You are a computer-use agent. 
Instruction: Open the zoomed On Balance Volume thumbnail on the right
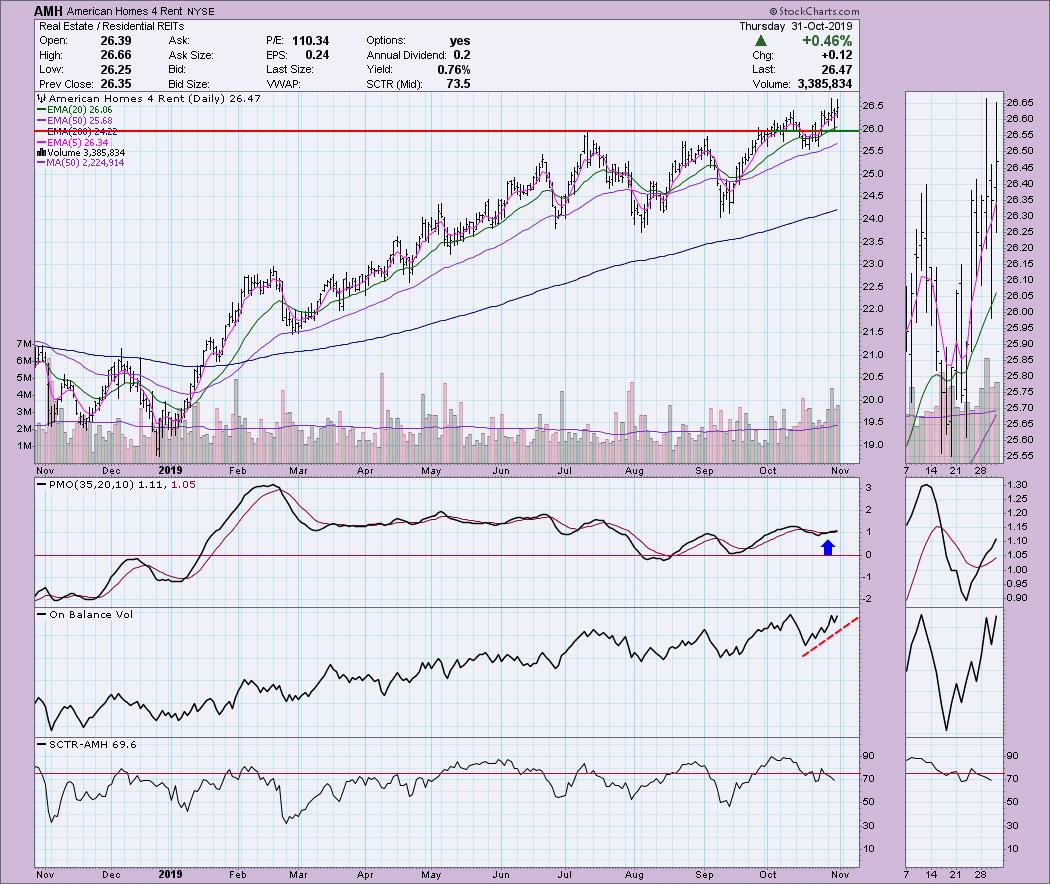pyautogui.click(x=954, y=672)
